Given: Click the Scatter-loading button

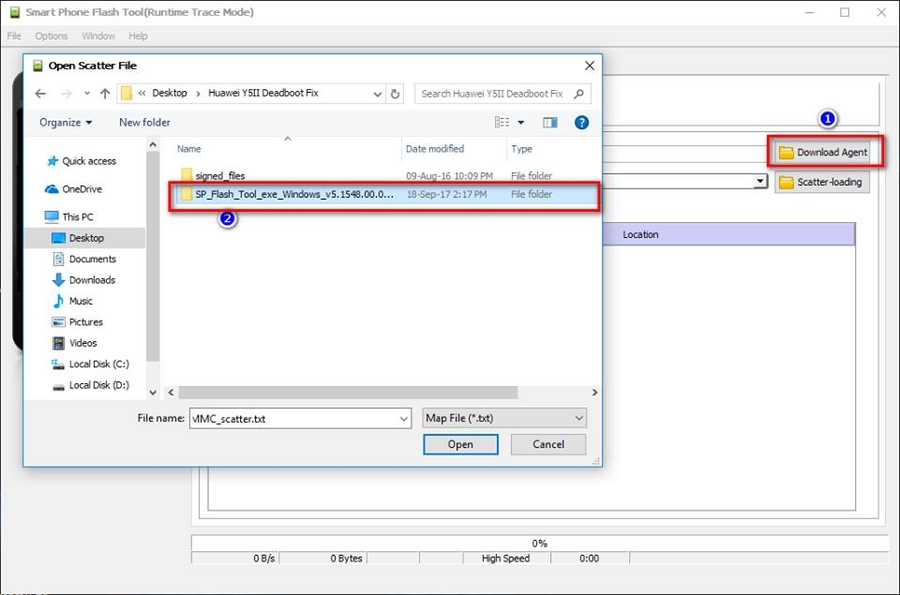Looking at the screenshot, I should click(x=822, y=182).
